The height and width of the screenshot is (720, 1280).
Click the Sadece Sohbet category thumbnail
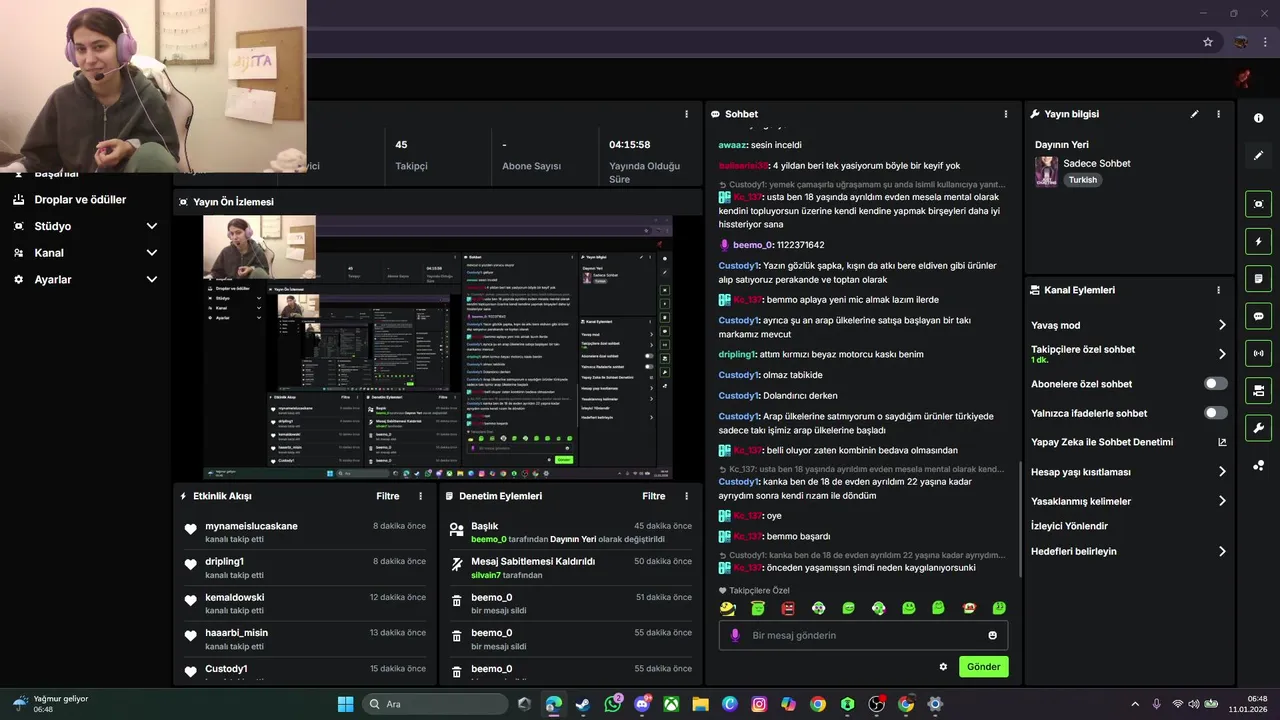click(x=1046, y=171)
